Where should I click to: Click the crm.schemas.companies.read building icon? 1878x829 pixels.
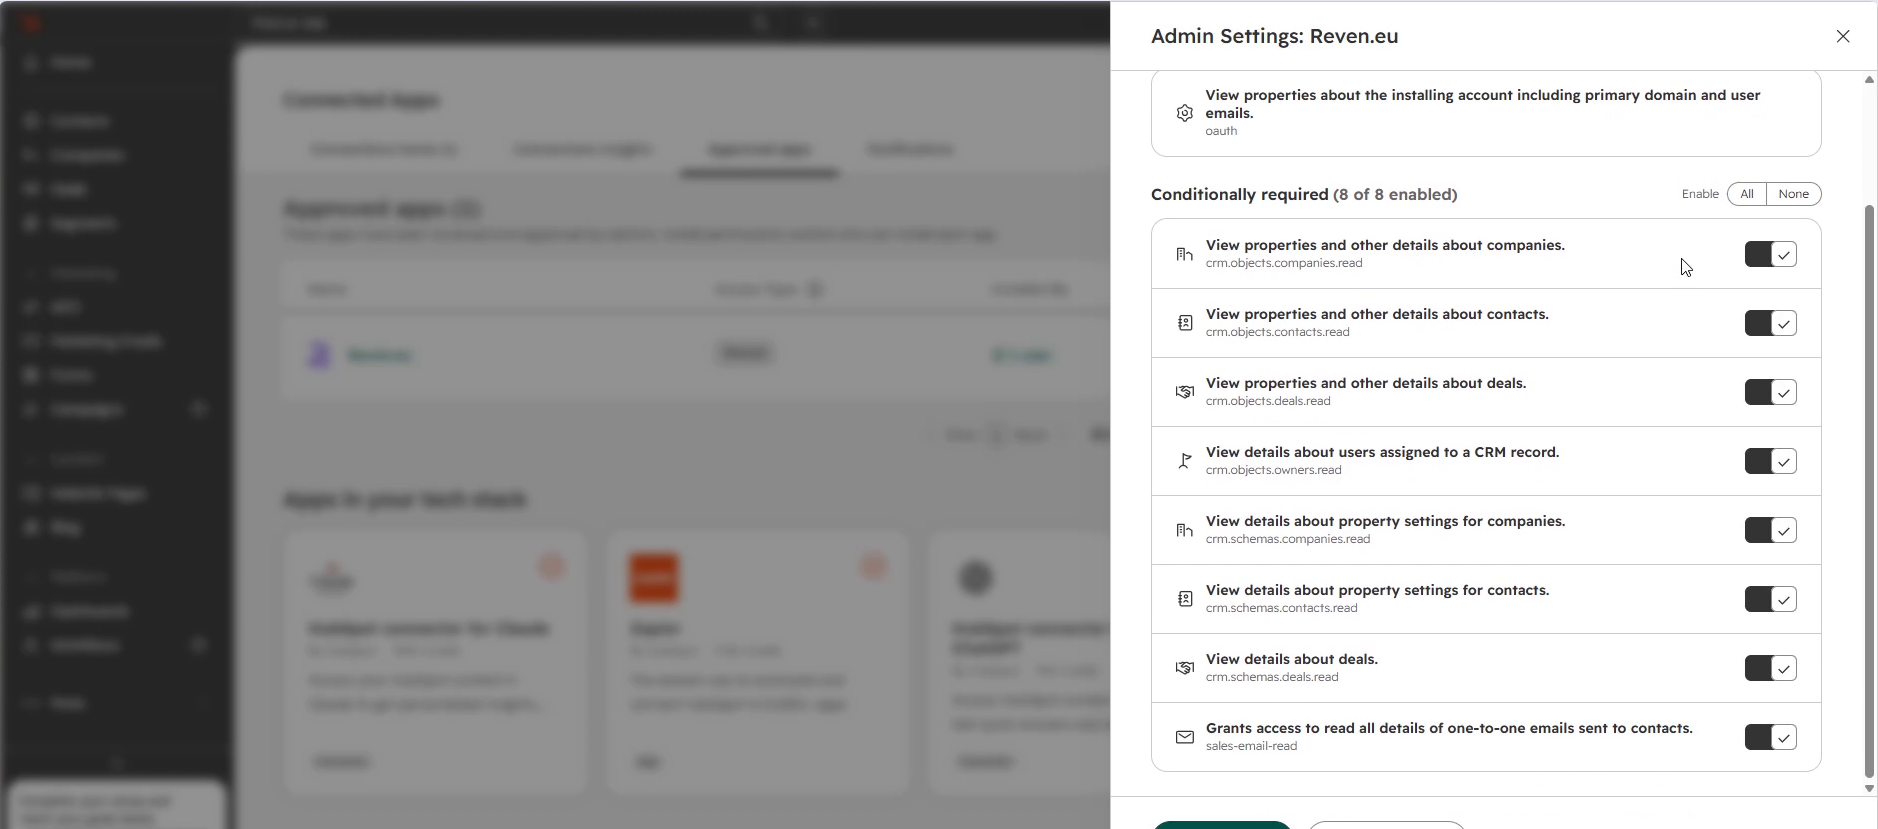tap(1185, 530)
